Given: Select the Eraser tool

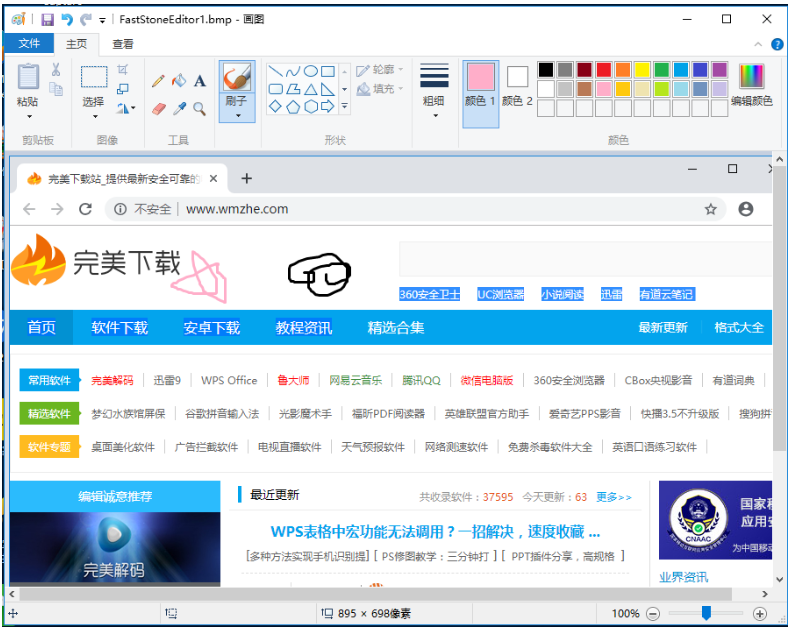Looking at the screenshot, I should point(158,109).
